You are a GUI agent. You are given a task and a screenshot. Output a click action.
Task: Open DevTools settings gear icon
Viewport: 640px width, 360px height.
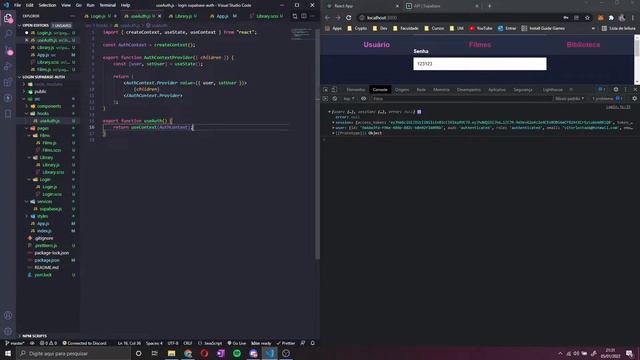pos(616,89)
